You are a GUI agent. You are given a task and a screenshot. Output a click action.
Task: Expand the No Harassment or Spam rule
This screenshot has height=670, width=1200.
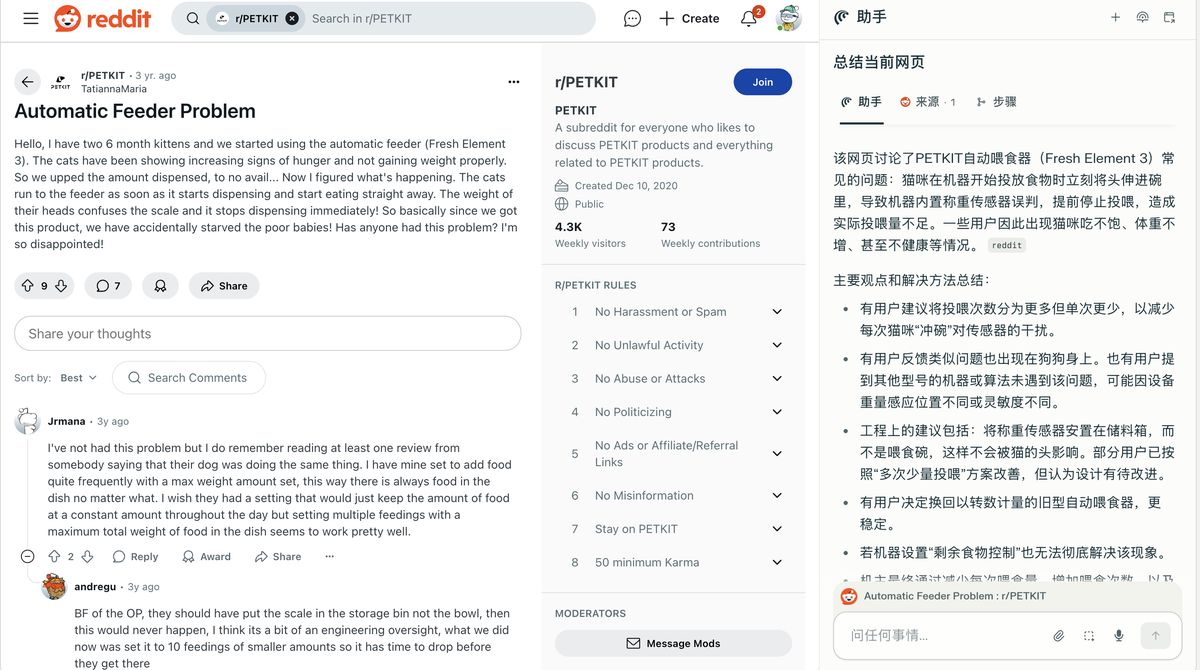pyautogui.click(x=777, y=312)
